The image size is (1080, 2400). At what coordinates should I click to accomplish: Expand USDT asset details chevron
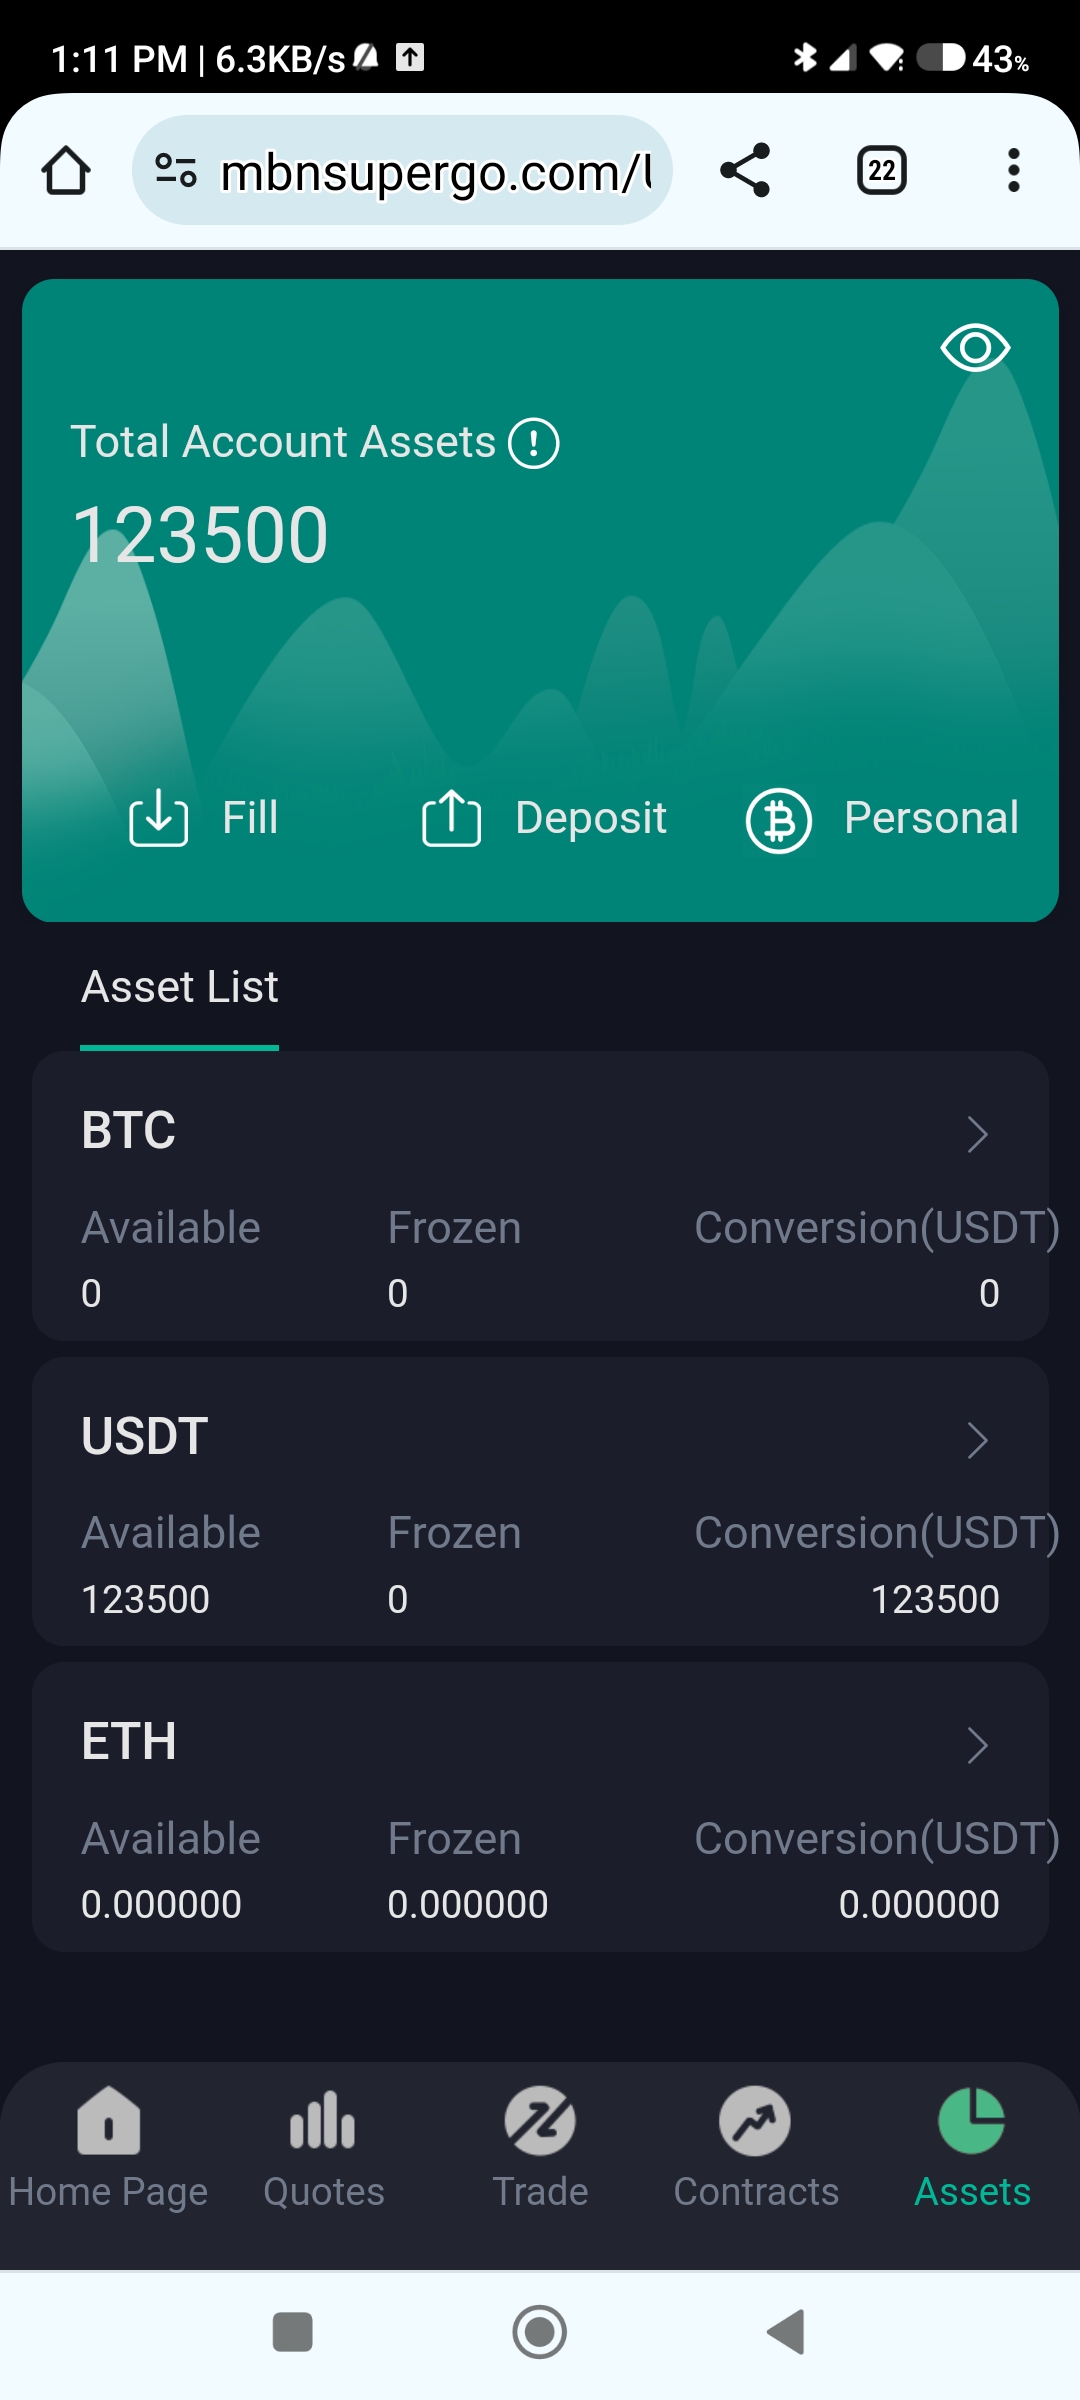point(977,1440)
